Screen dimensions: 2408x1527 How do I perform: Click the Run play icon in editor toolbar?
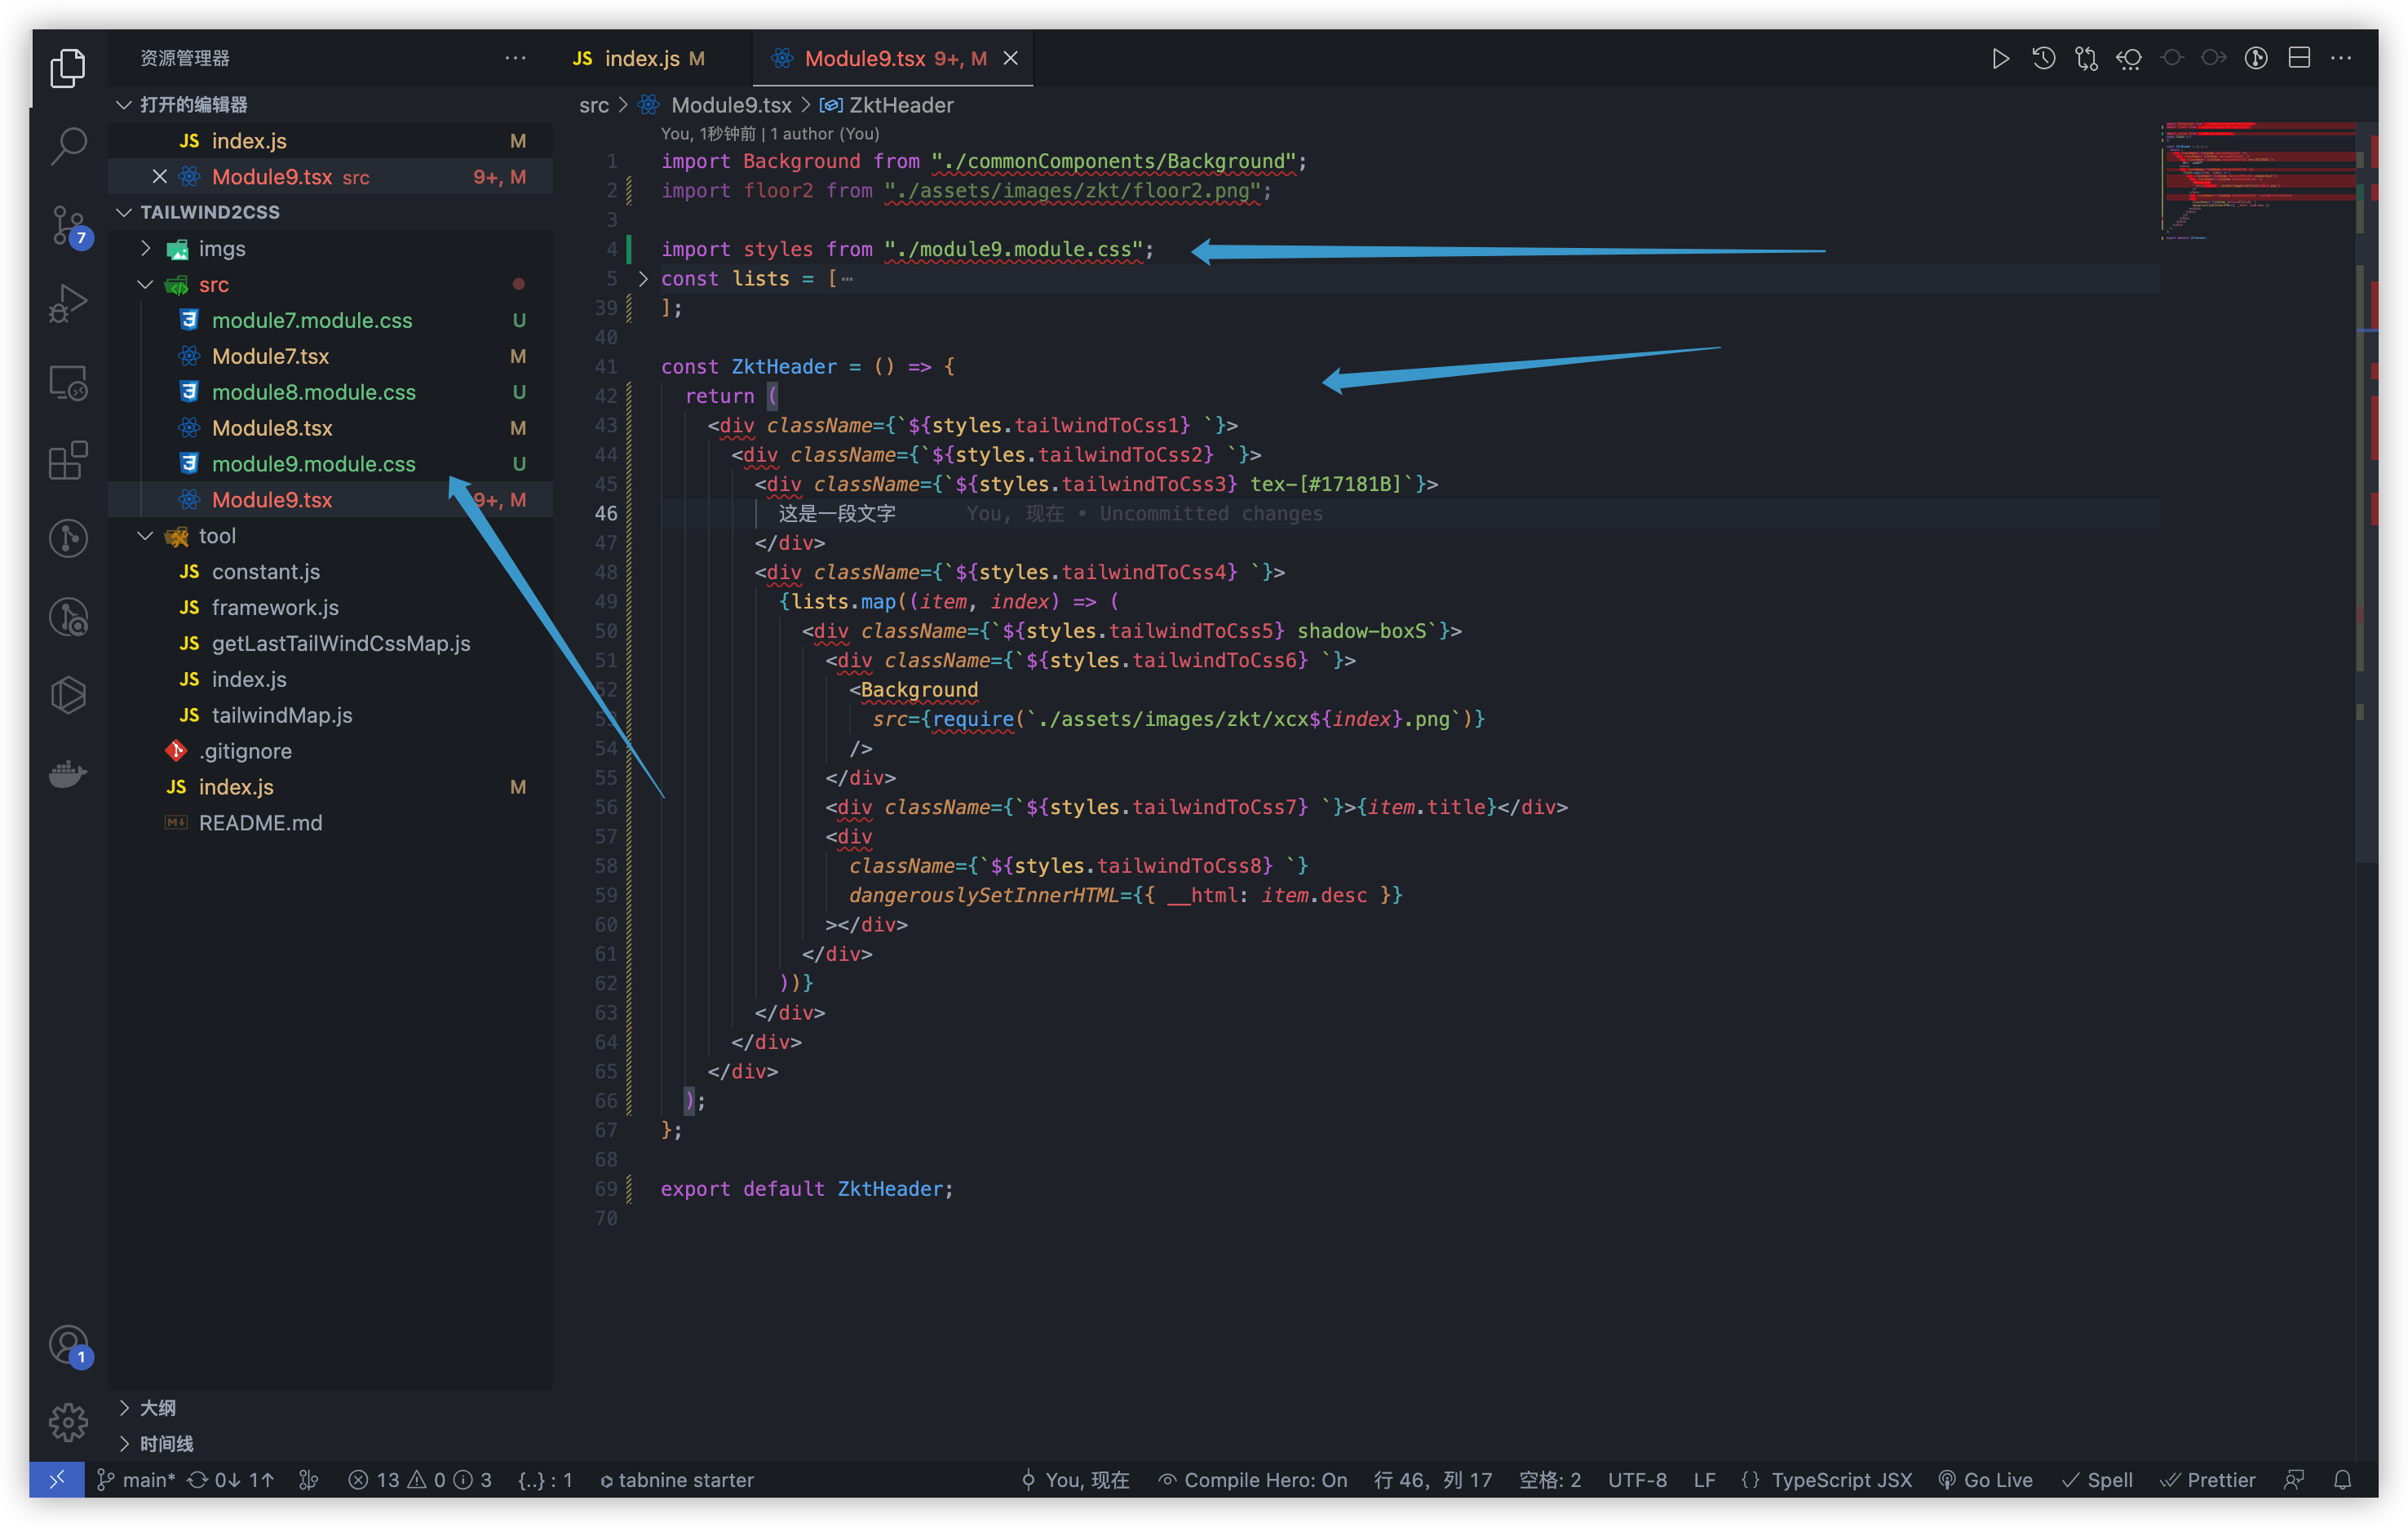[x=2000, y=59]
